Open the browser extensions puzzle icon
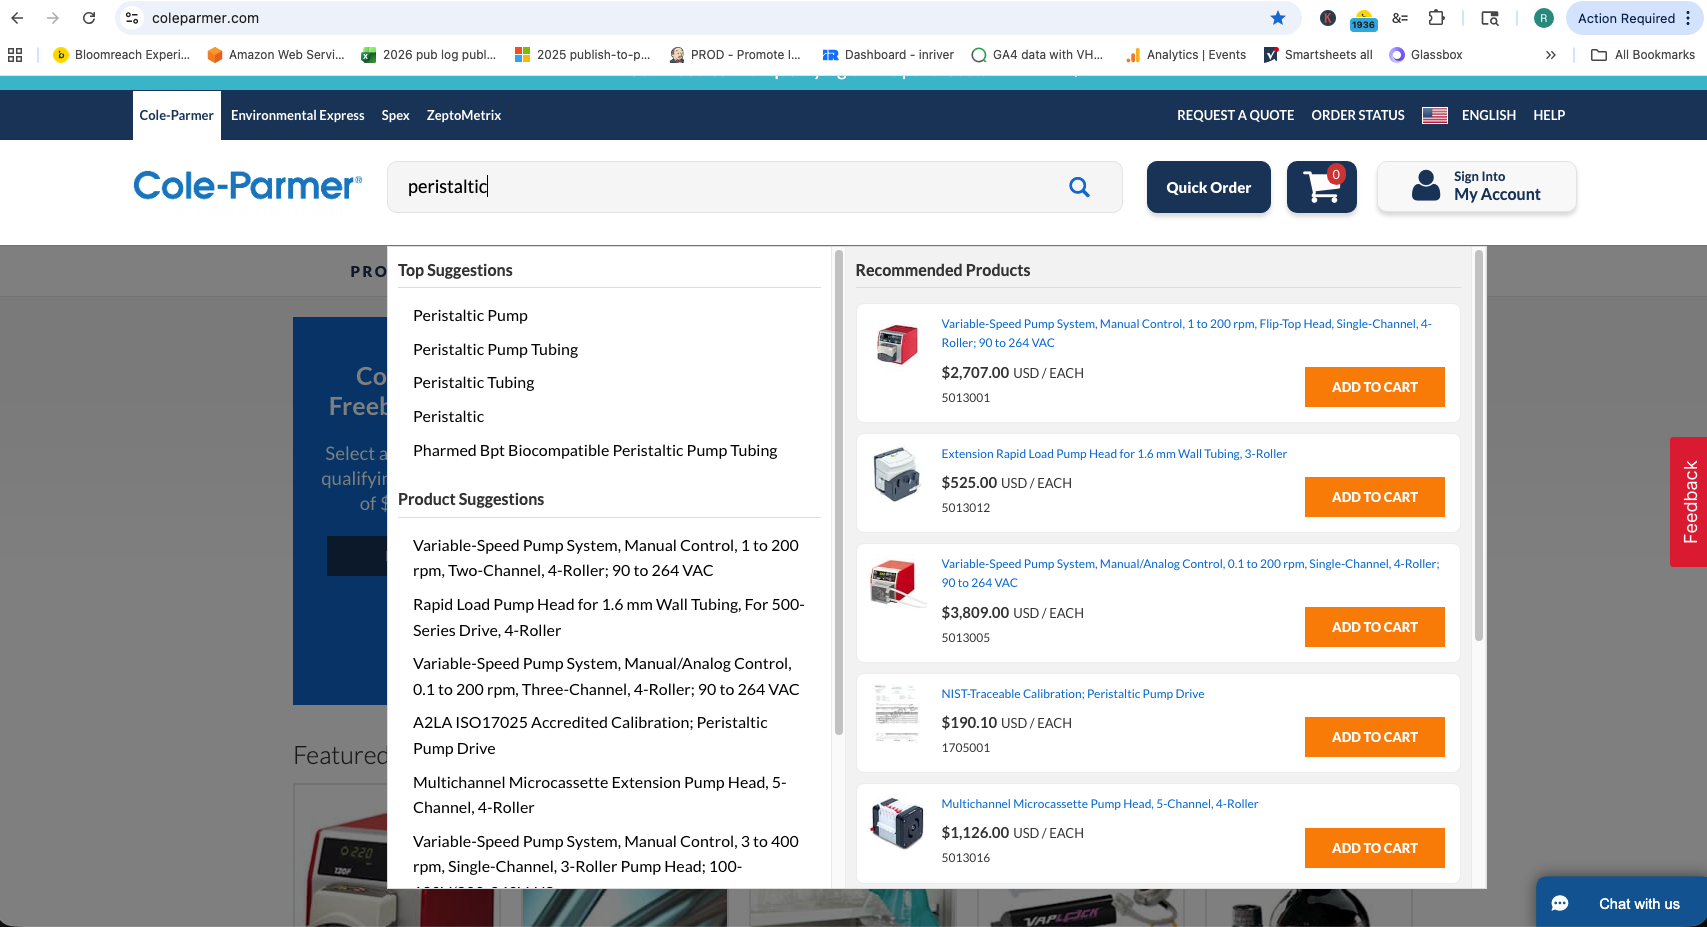 [x=1436, y=18]
